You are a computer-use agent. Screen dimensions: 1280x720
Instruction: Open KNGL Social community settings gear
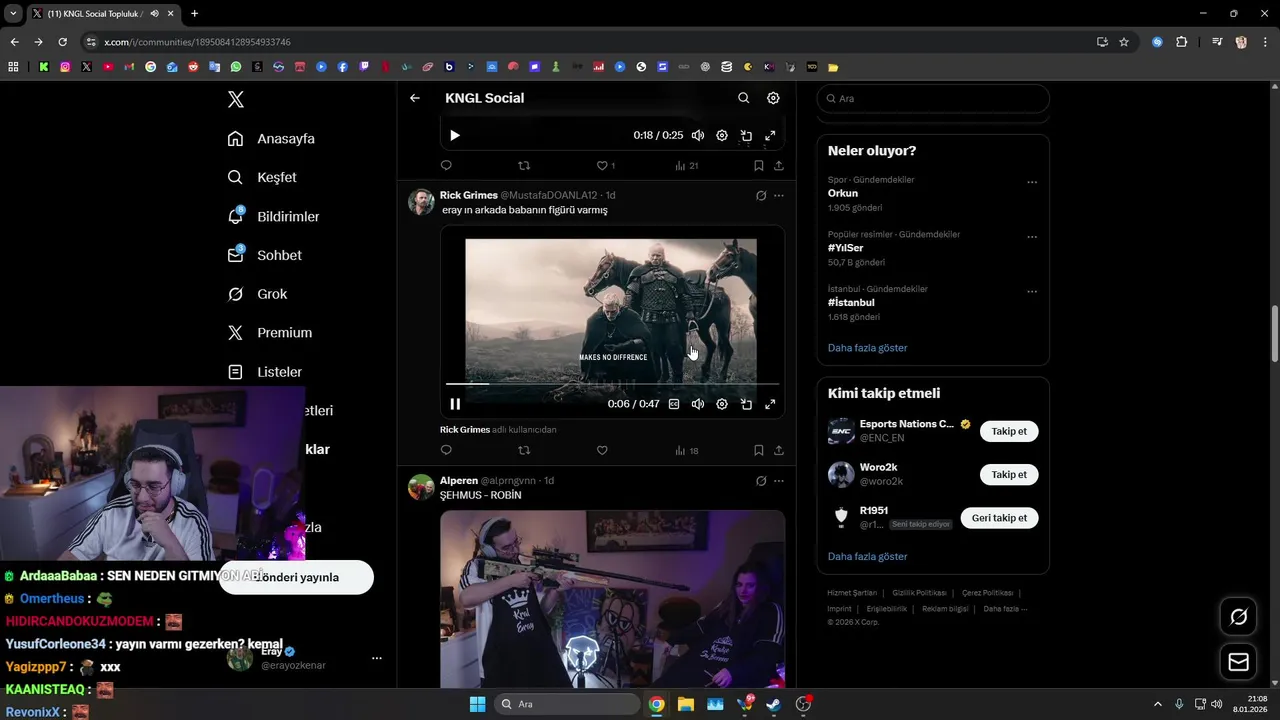pyautogui.click(x=773, y=98)
